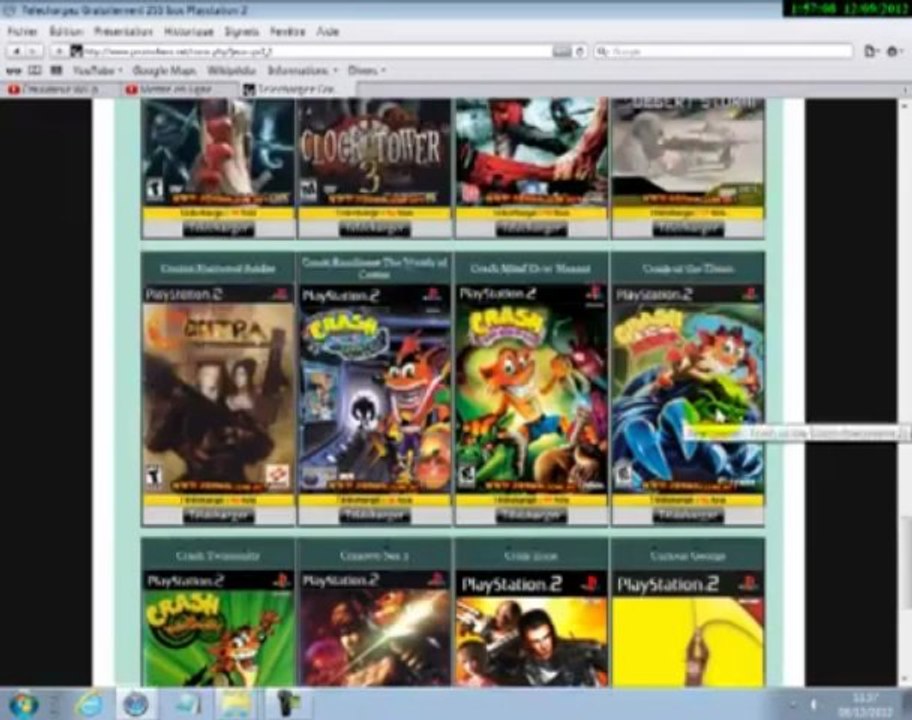Open the reading list glasses icon
The image size is (912, 720).
(x=14, y=70)
